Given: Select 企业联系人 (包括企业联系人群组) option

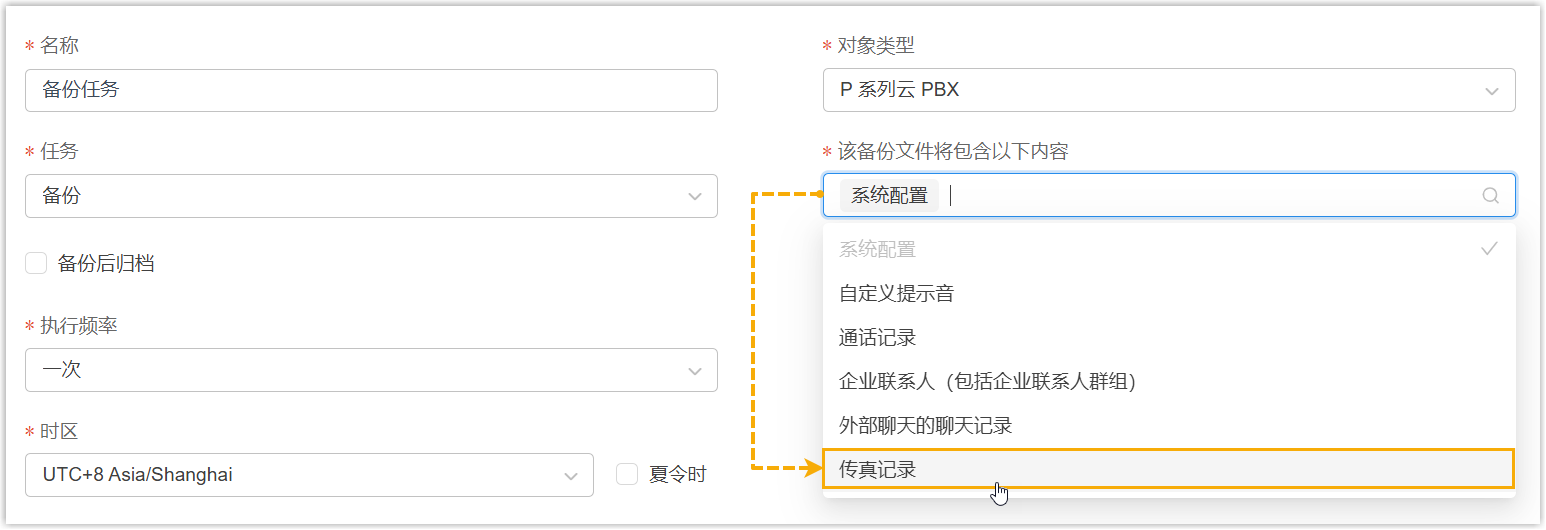Looking at the screenshot, I should (x=987, y=382).
